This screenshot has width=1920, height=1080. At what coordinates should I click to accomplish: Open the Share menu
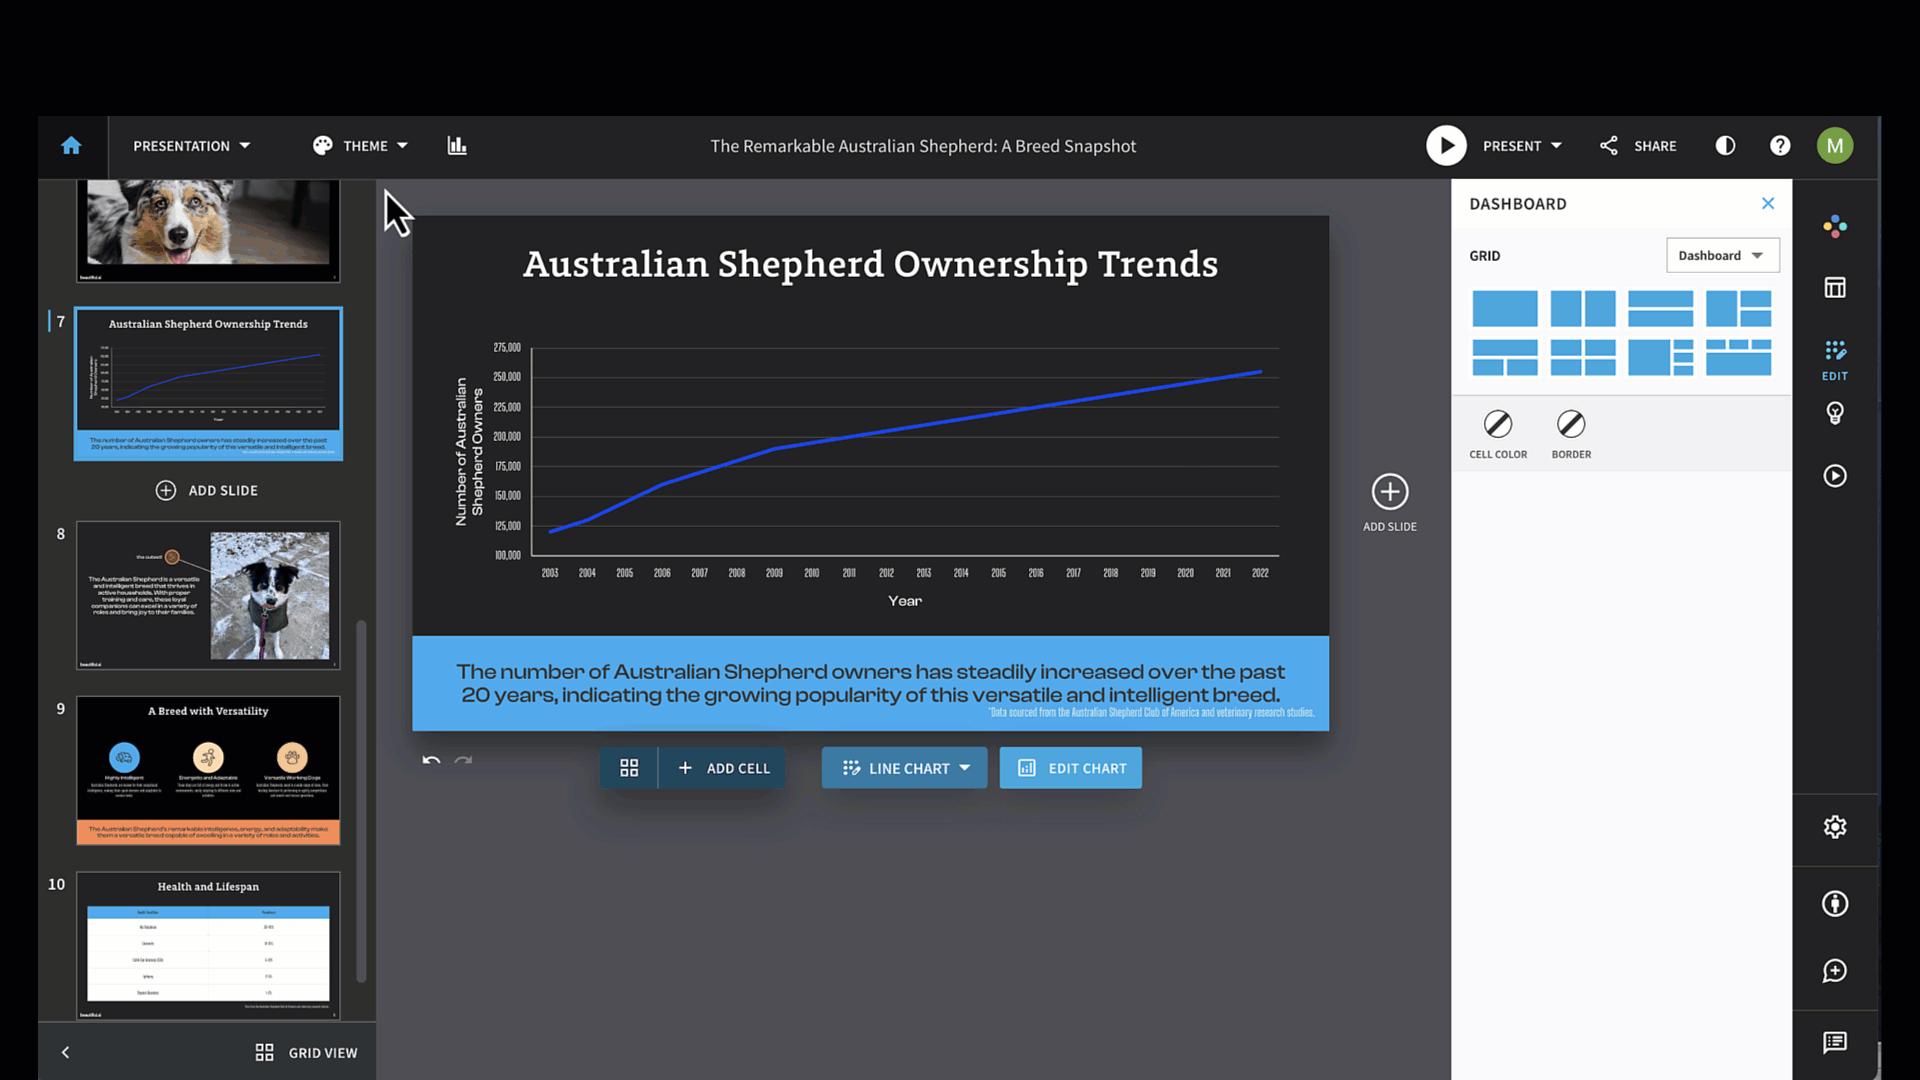coord(1638,146)
